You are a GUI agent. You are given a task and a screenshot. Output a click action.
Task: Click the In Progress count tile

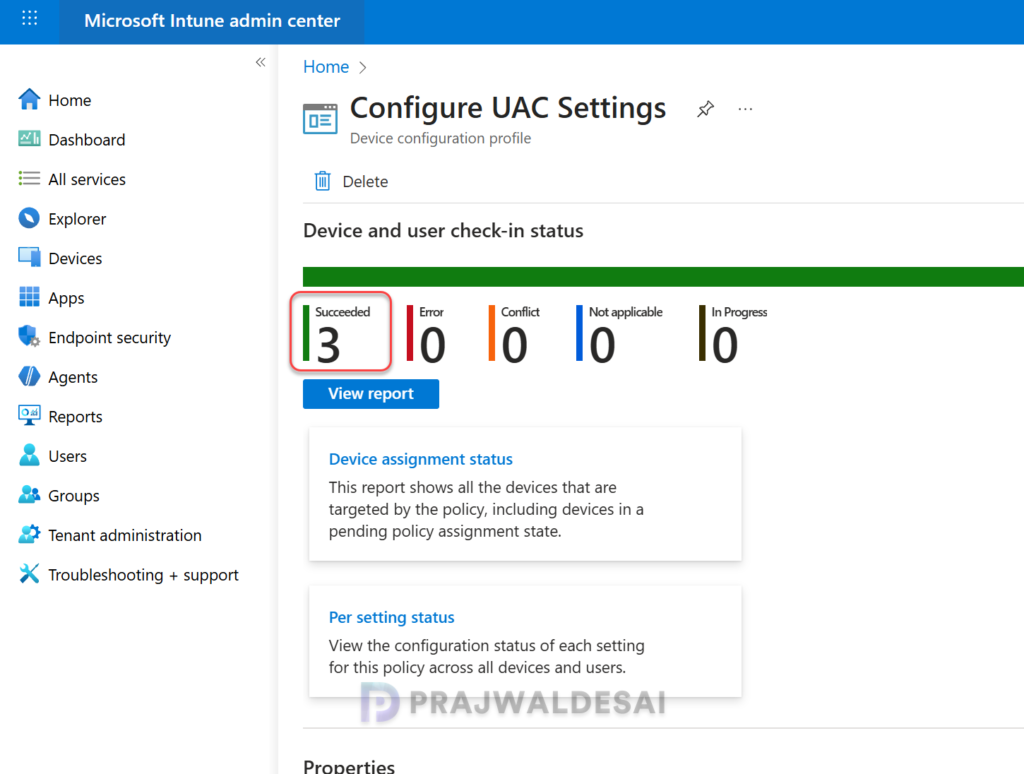tap(733, 334)
